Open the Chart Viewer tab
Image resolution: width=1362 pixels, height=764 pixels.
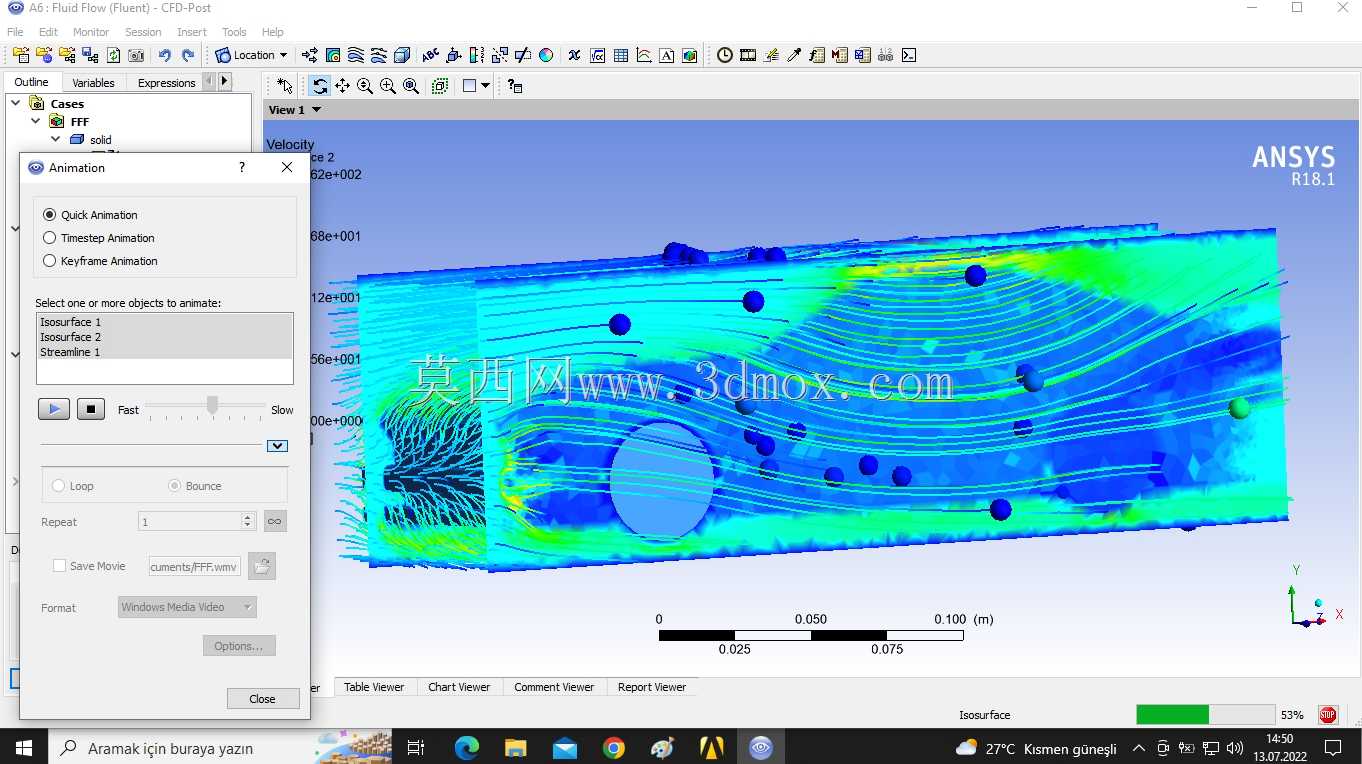pyautogui.click(x=459, y=687)
